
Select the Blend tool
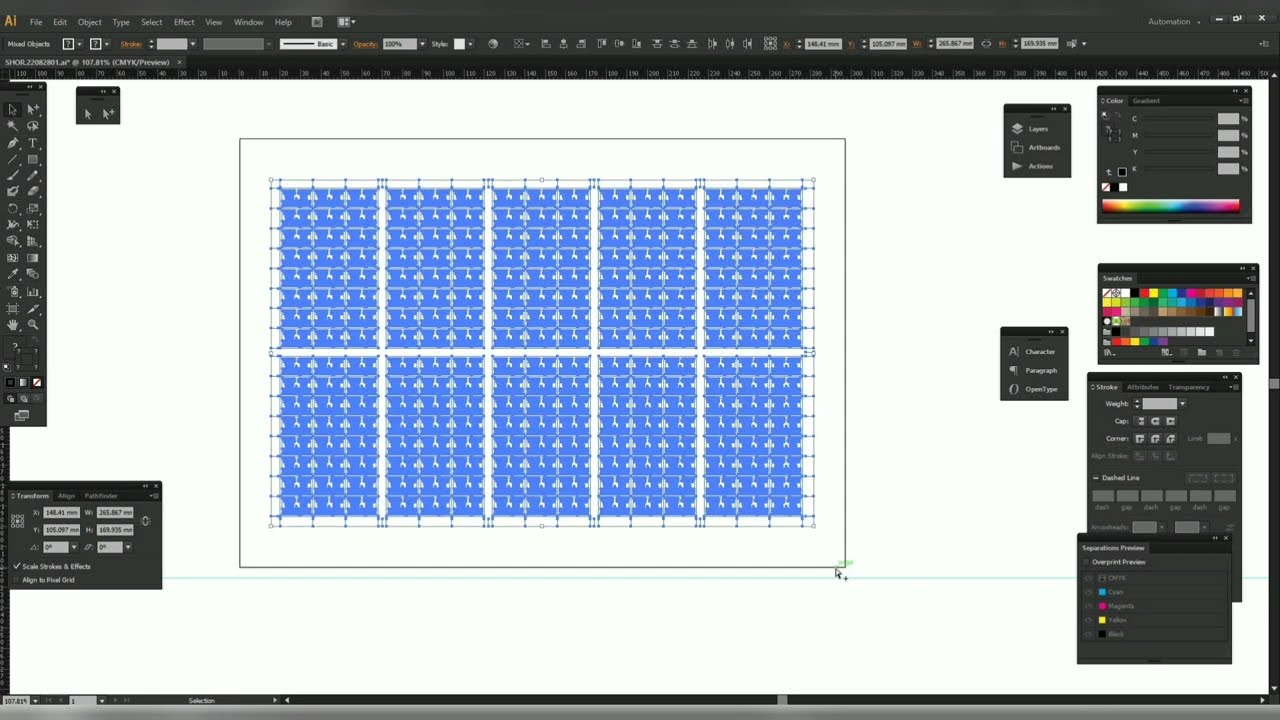pos(33,274)
